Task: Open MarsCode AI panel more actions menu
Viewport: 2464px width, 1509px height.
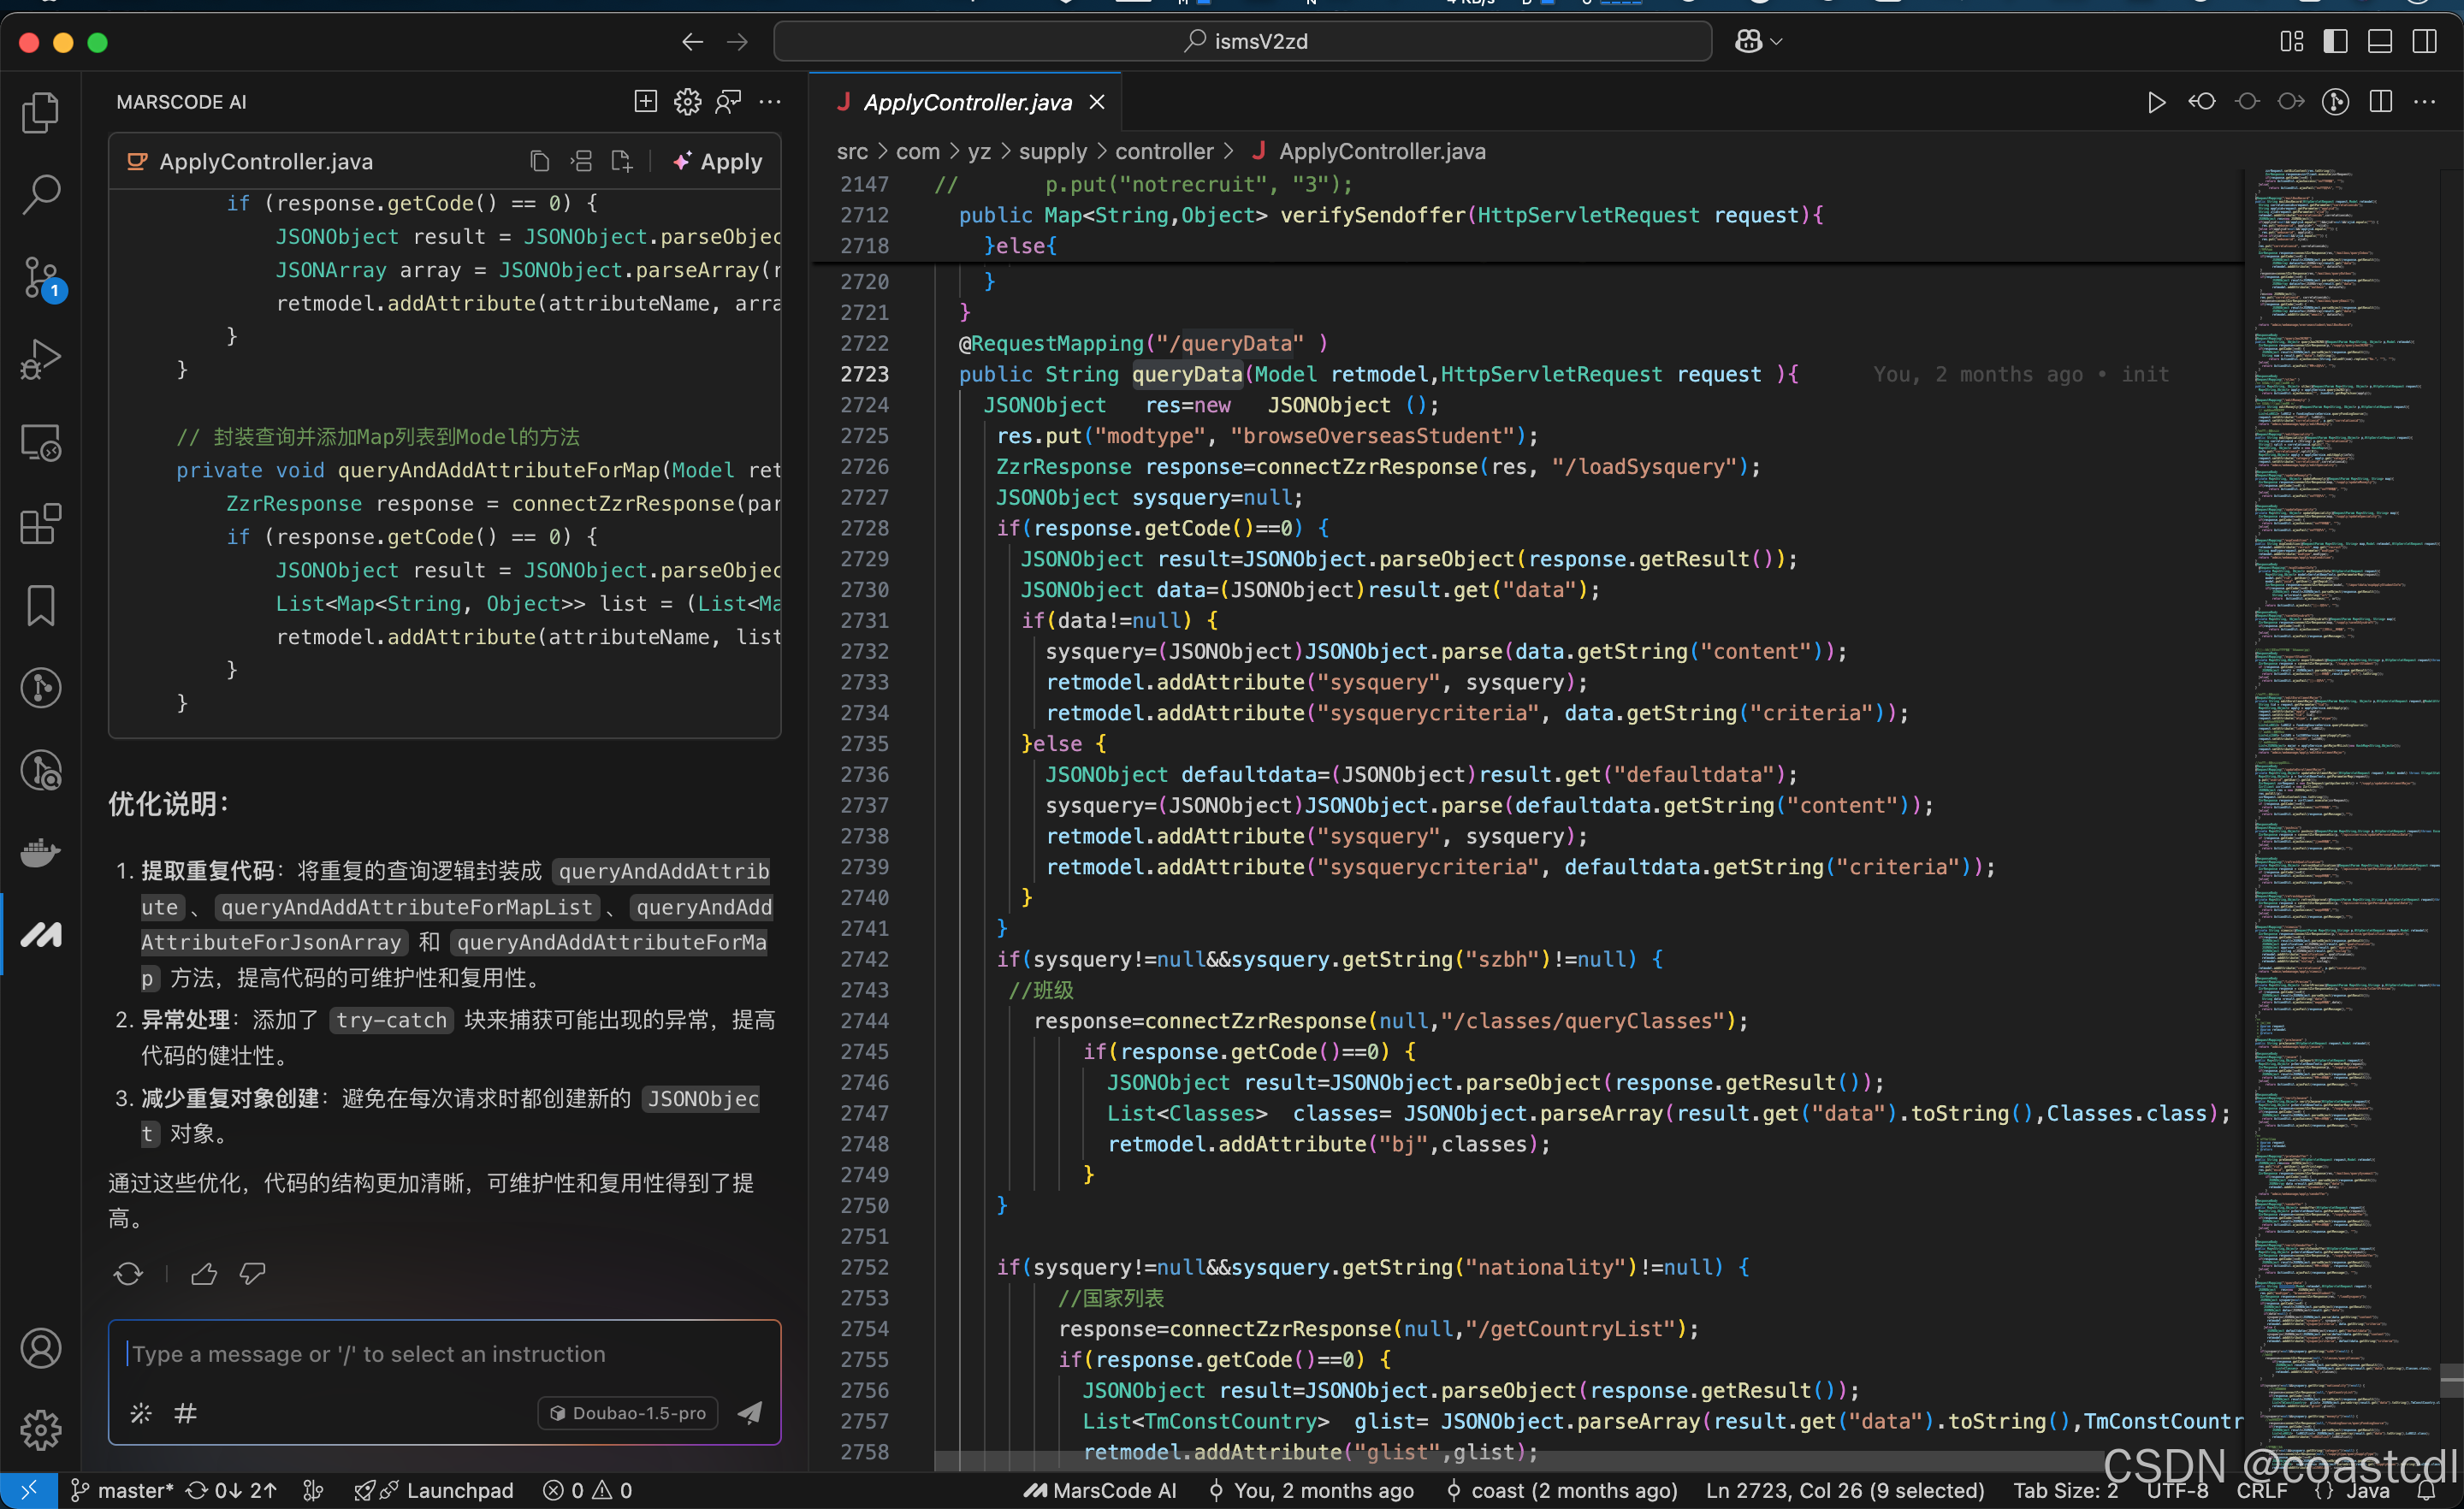Action: click(x=770, y=101)
